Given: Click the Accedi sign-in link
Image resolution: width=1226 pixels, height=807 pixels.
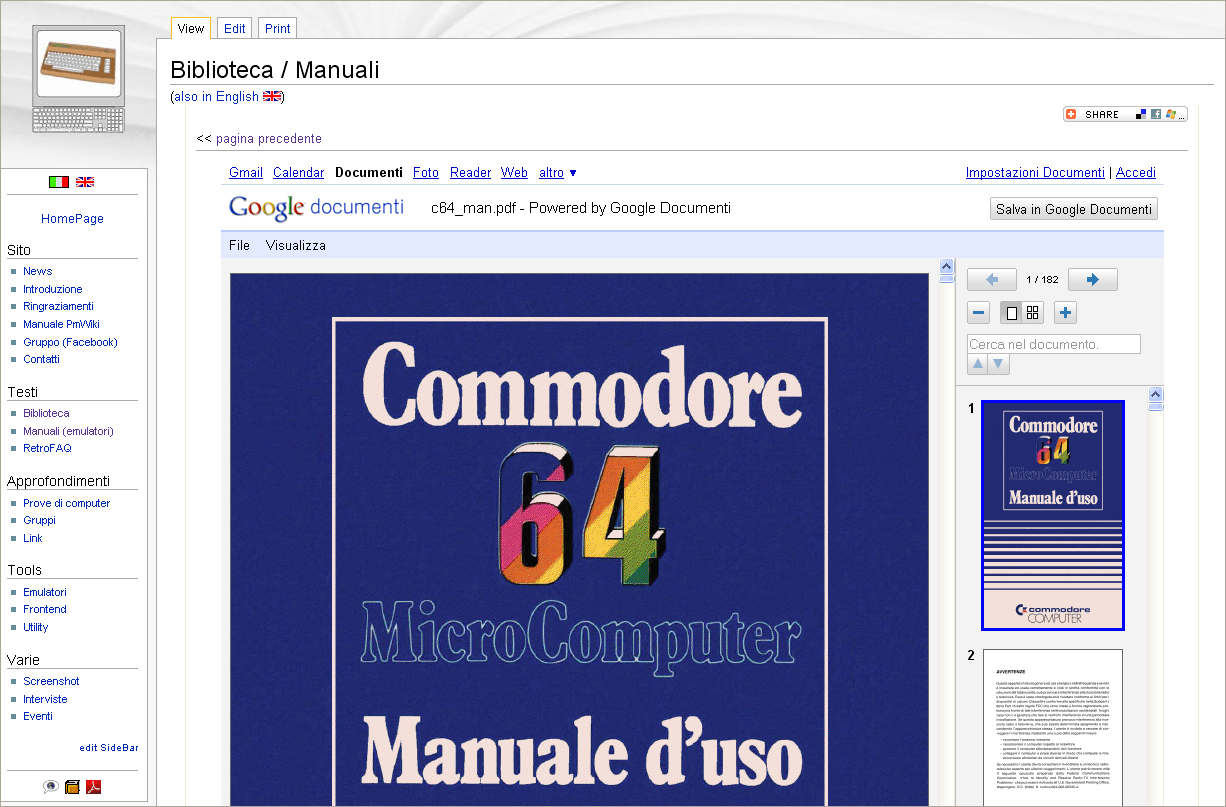Looking at the screenshot, I should point(1136,173).
